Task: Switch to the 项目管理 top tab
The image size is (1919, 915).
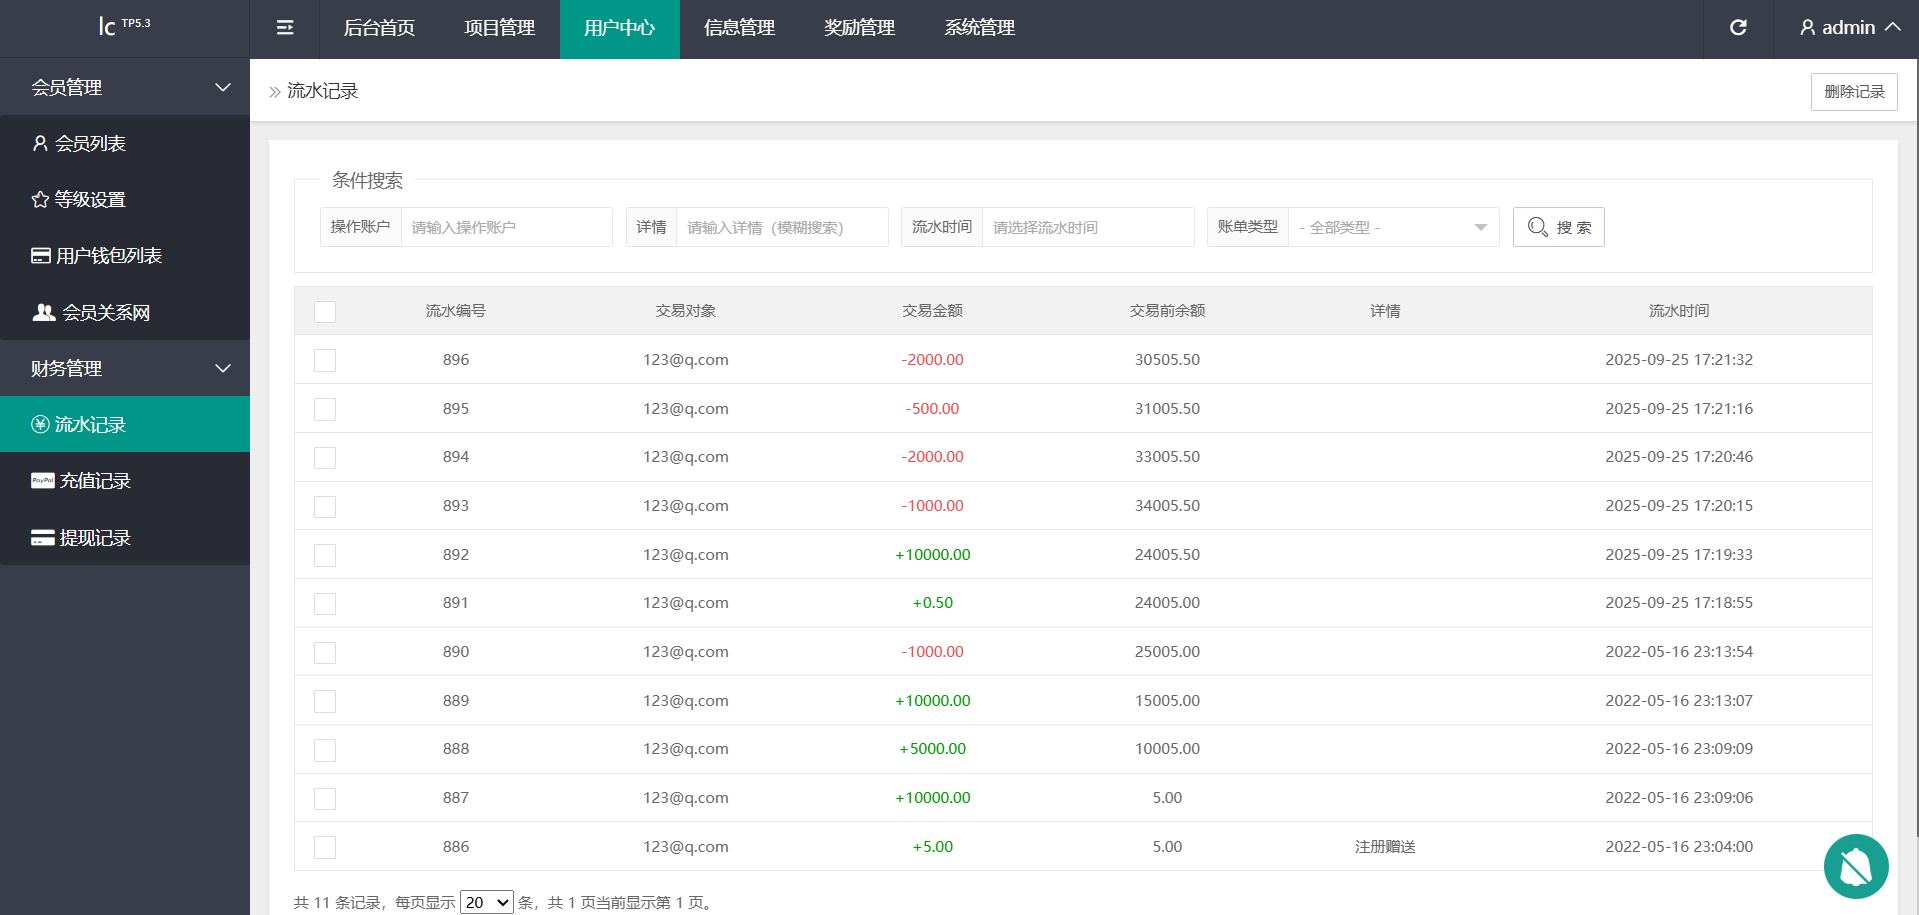Action: point(499,28)
